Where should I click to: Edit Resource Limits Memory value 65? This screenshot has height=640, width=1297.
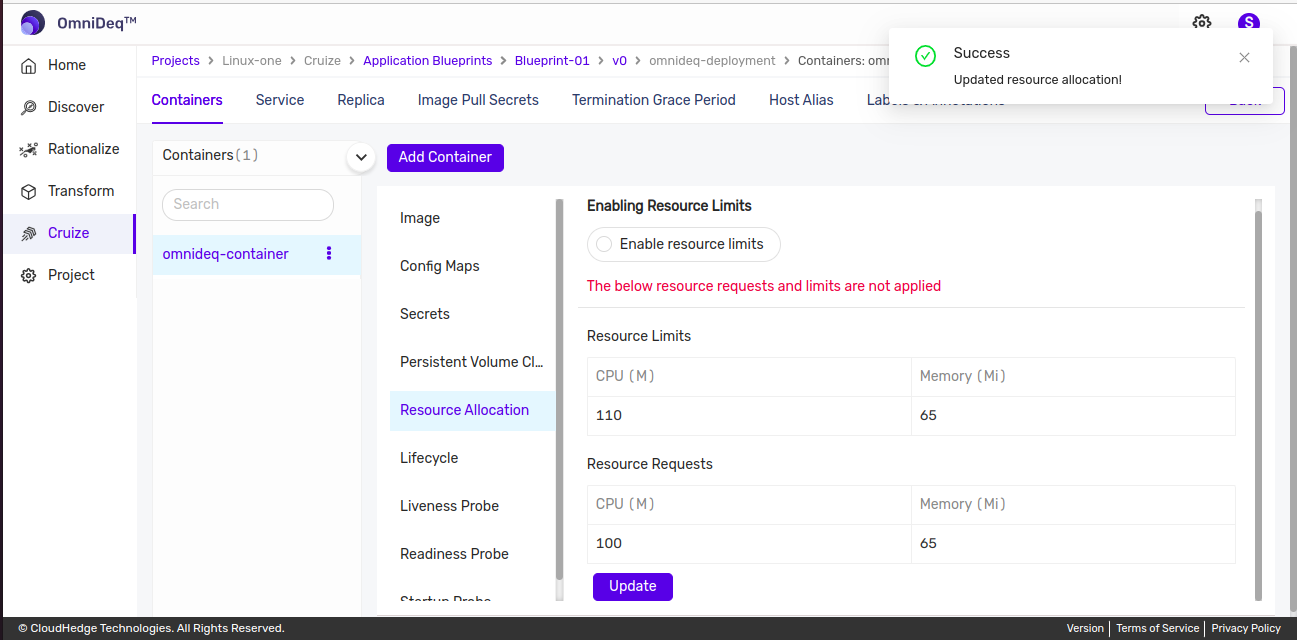(x=1073, y=416)
